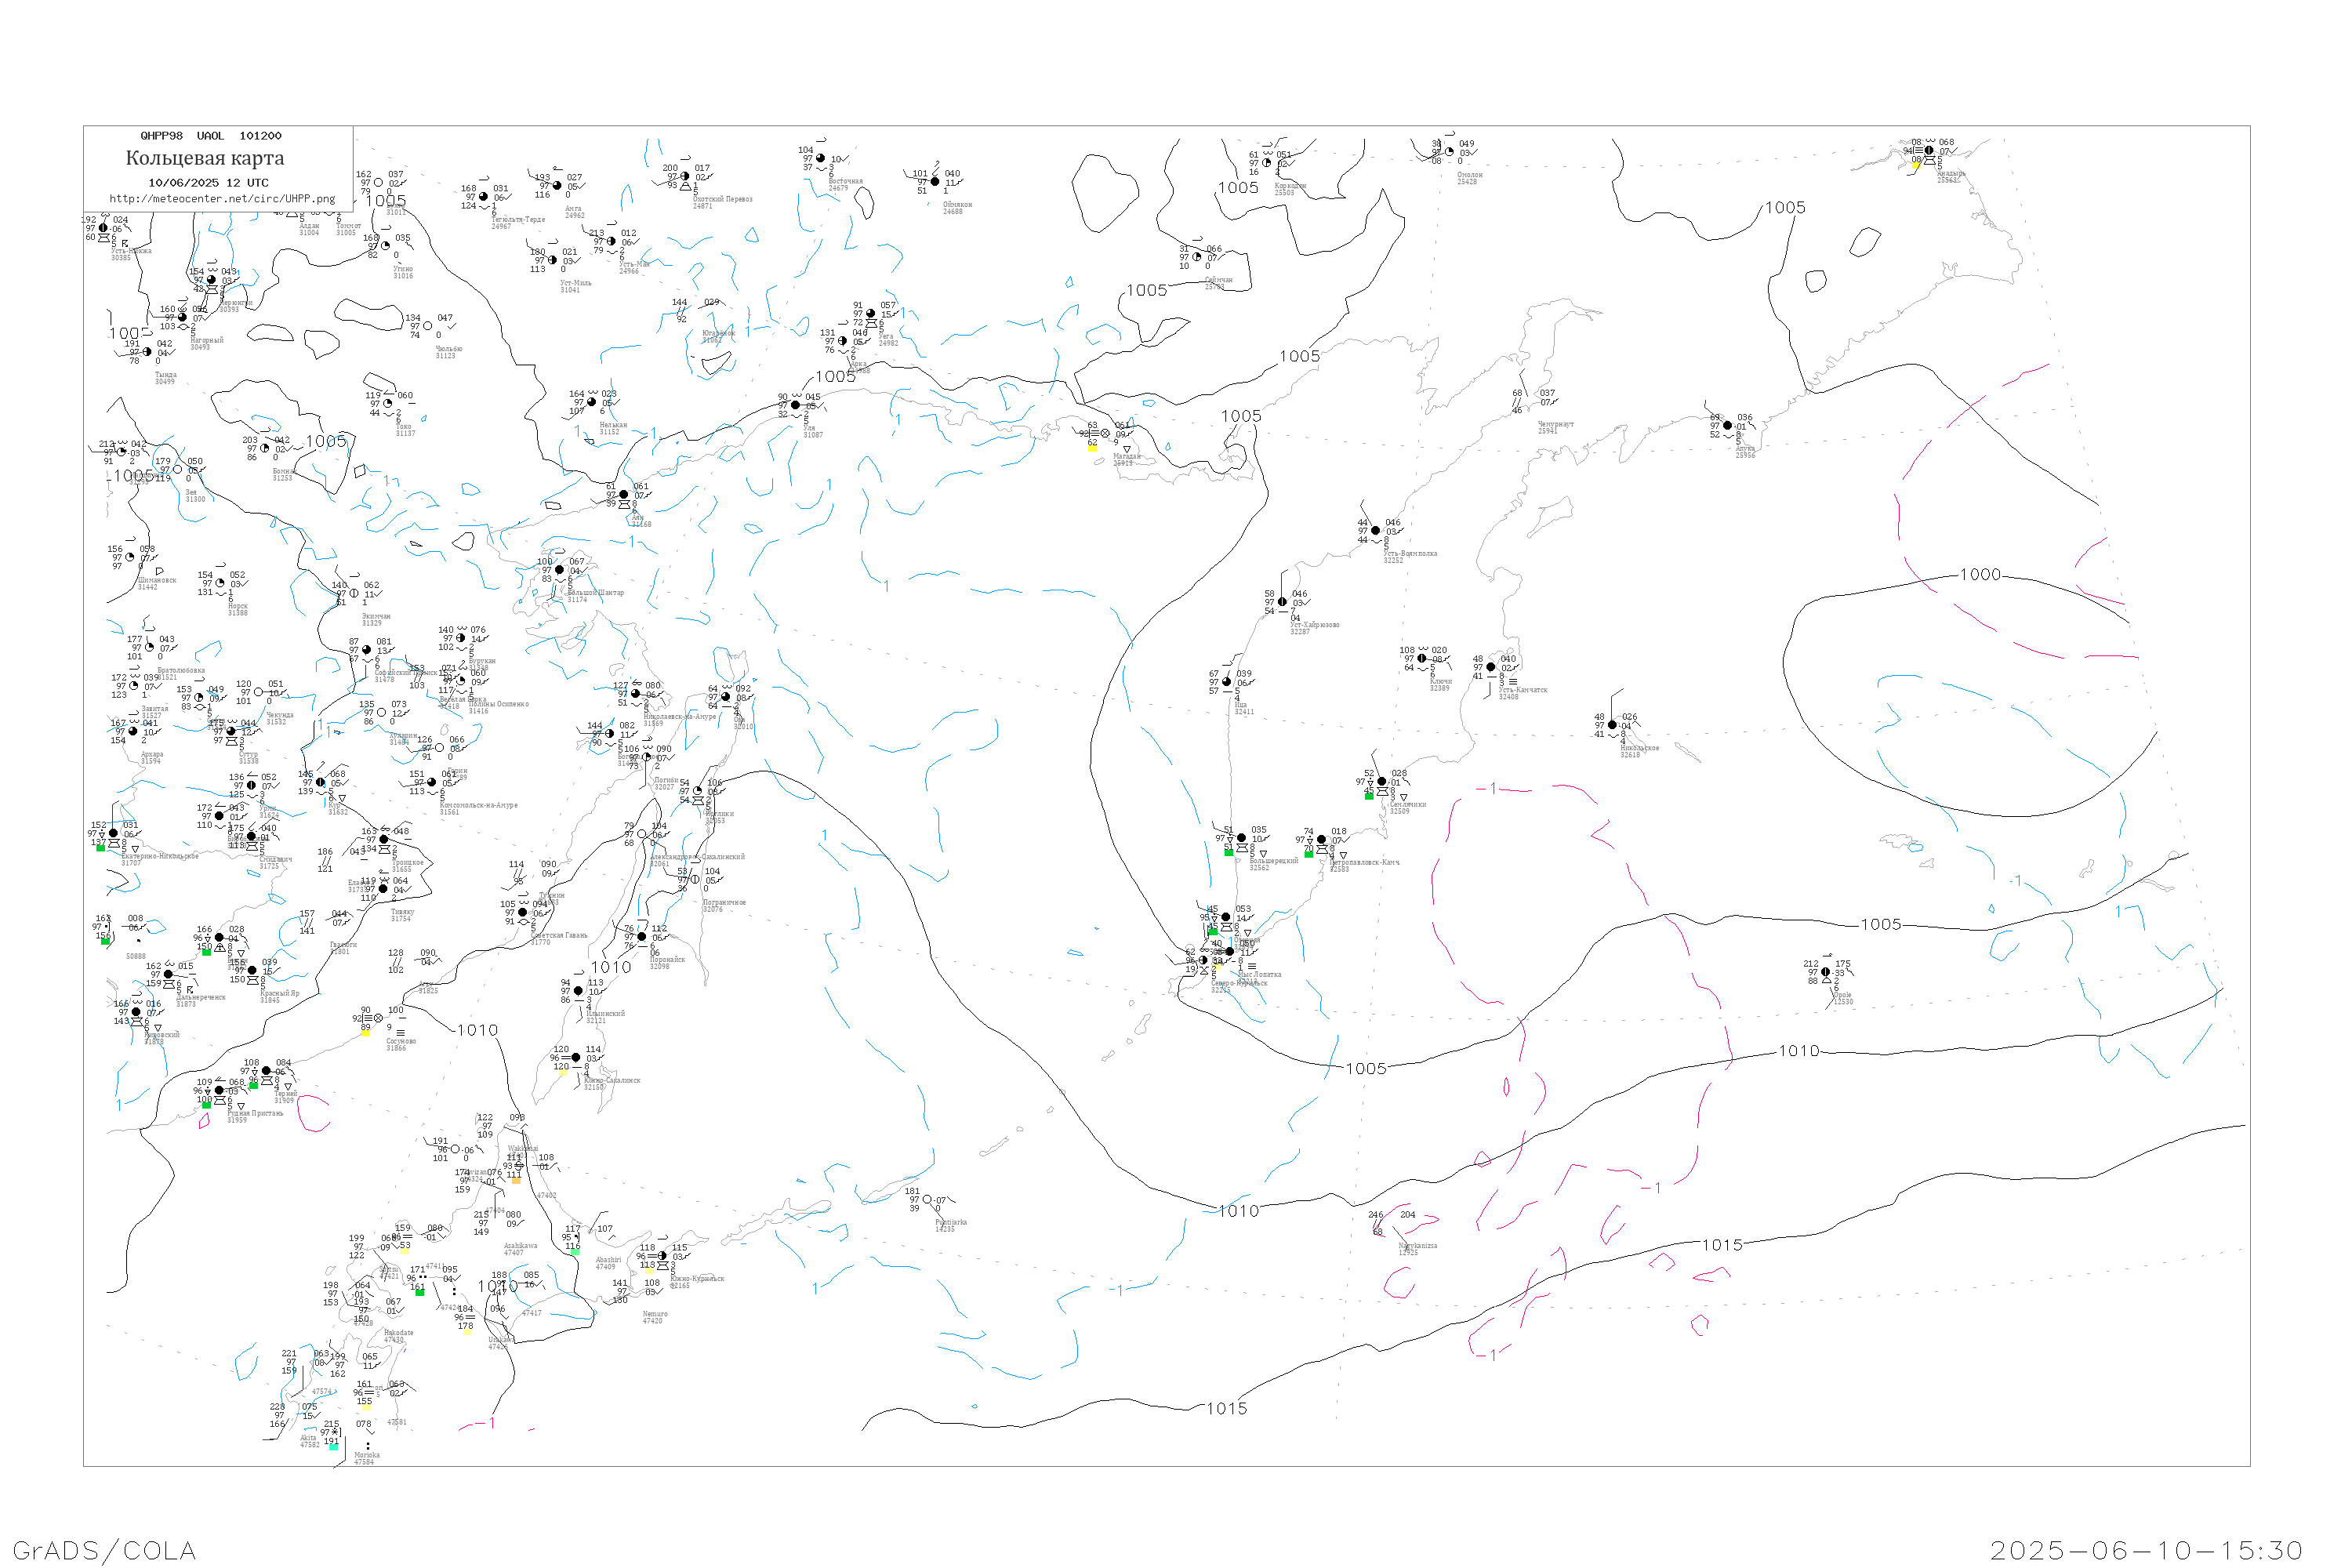Click the Никольское station filled circle
The image size is (2352, 1568).
click(1612, 725)
